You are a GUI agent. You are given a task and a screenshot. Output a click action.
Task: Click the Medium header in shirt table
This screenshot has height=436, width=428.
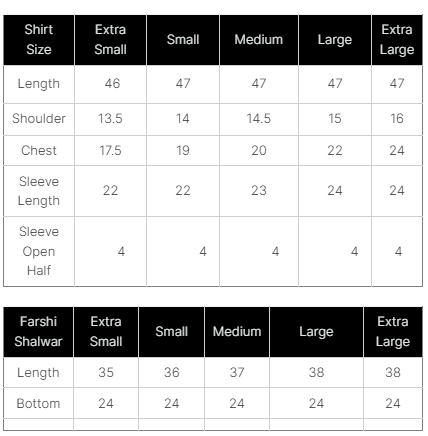[259, 40]
